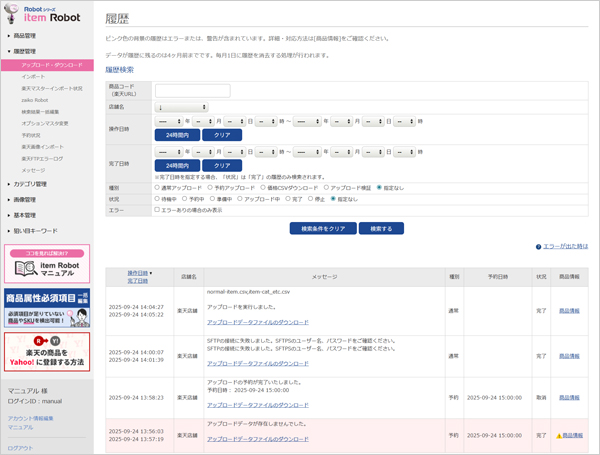Open オプションマスタ変更 in the sidebar

click(45, 123)
